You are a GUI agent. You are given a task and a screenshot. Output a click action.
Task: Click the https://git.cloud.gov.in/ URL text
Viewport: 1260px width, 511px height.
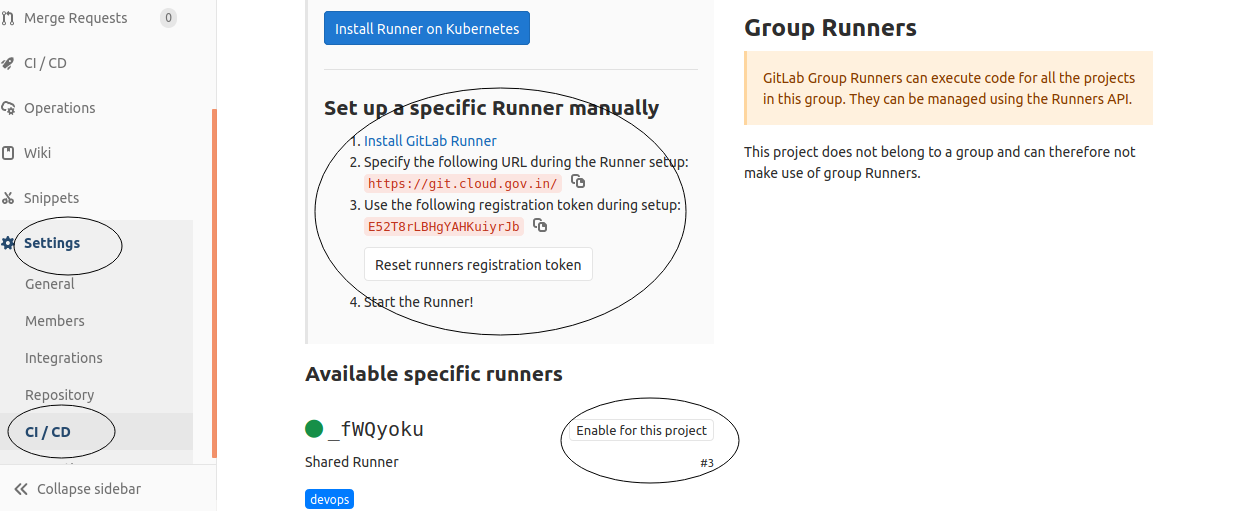(463, 184)
